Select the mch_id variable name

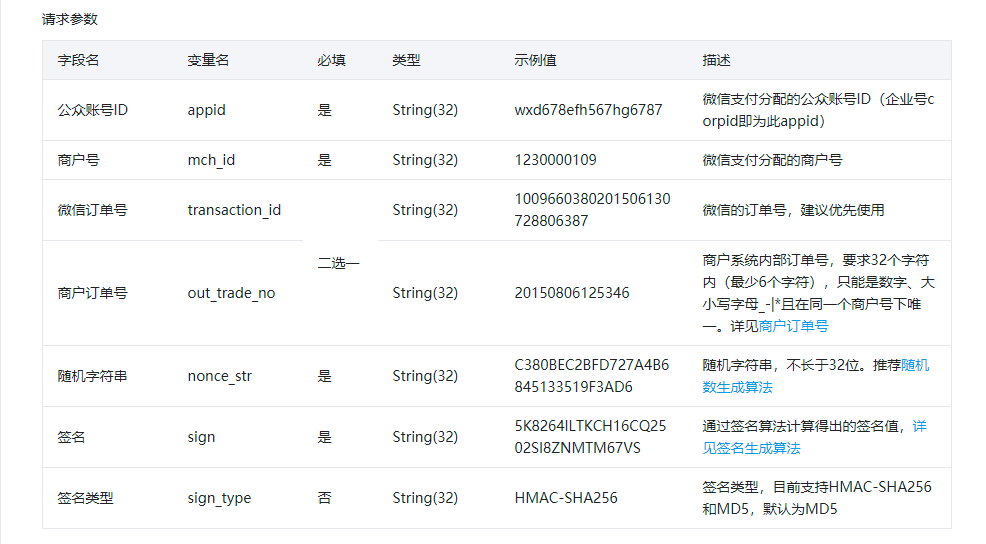[211, 160]
